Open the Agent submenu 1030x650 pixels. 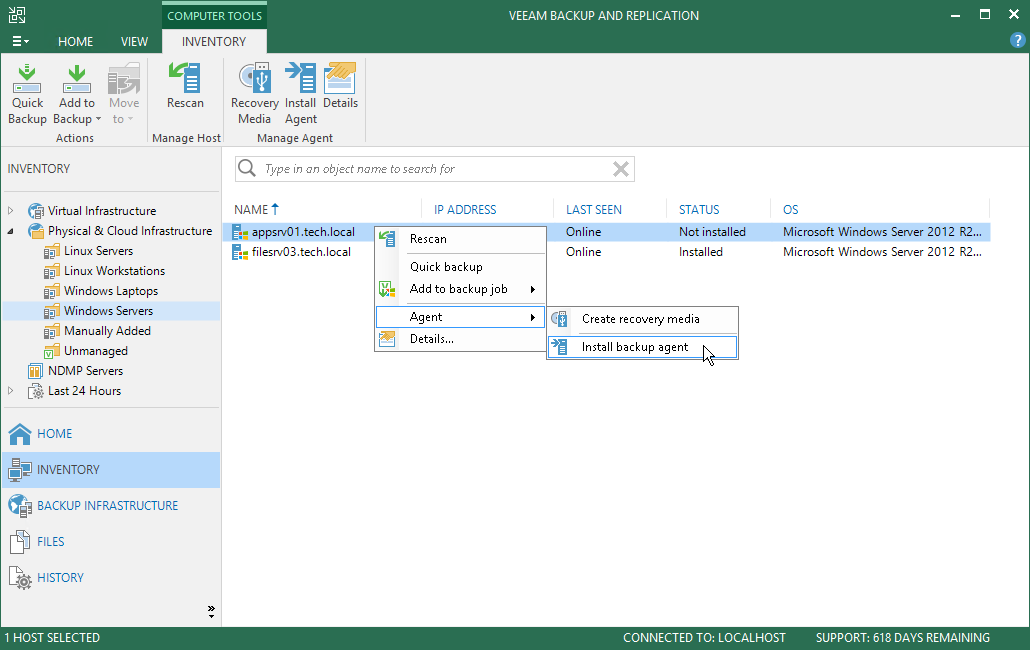tap(460, 317)
